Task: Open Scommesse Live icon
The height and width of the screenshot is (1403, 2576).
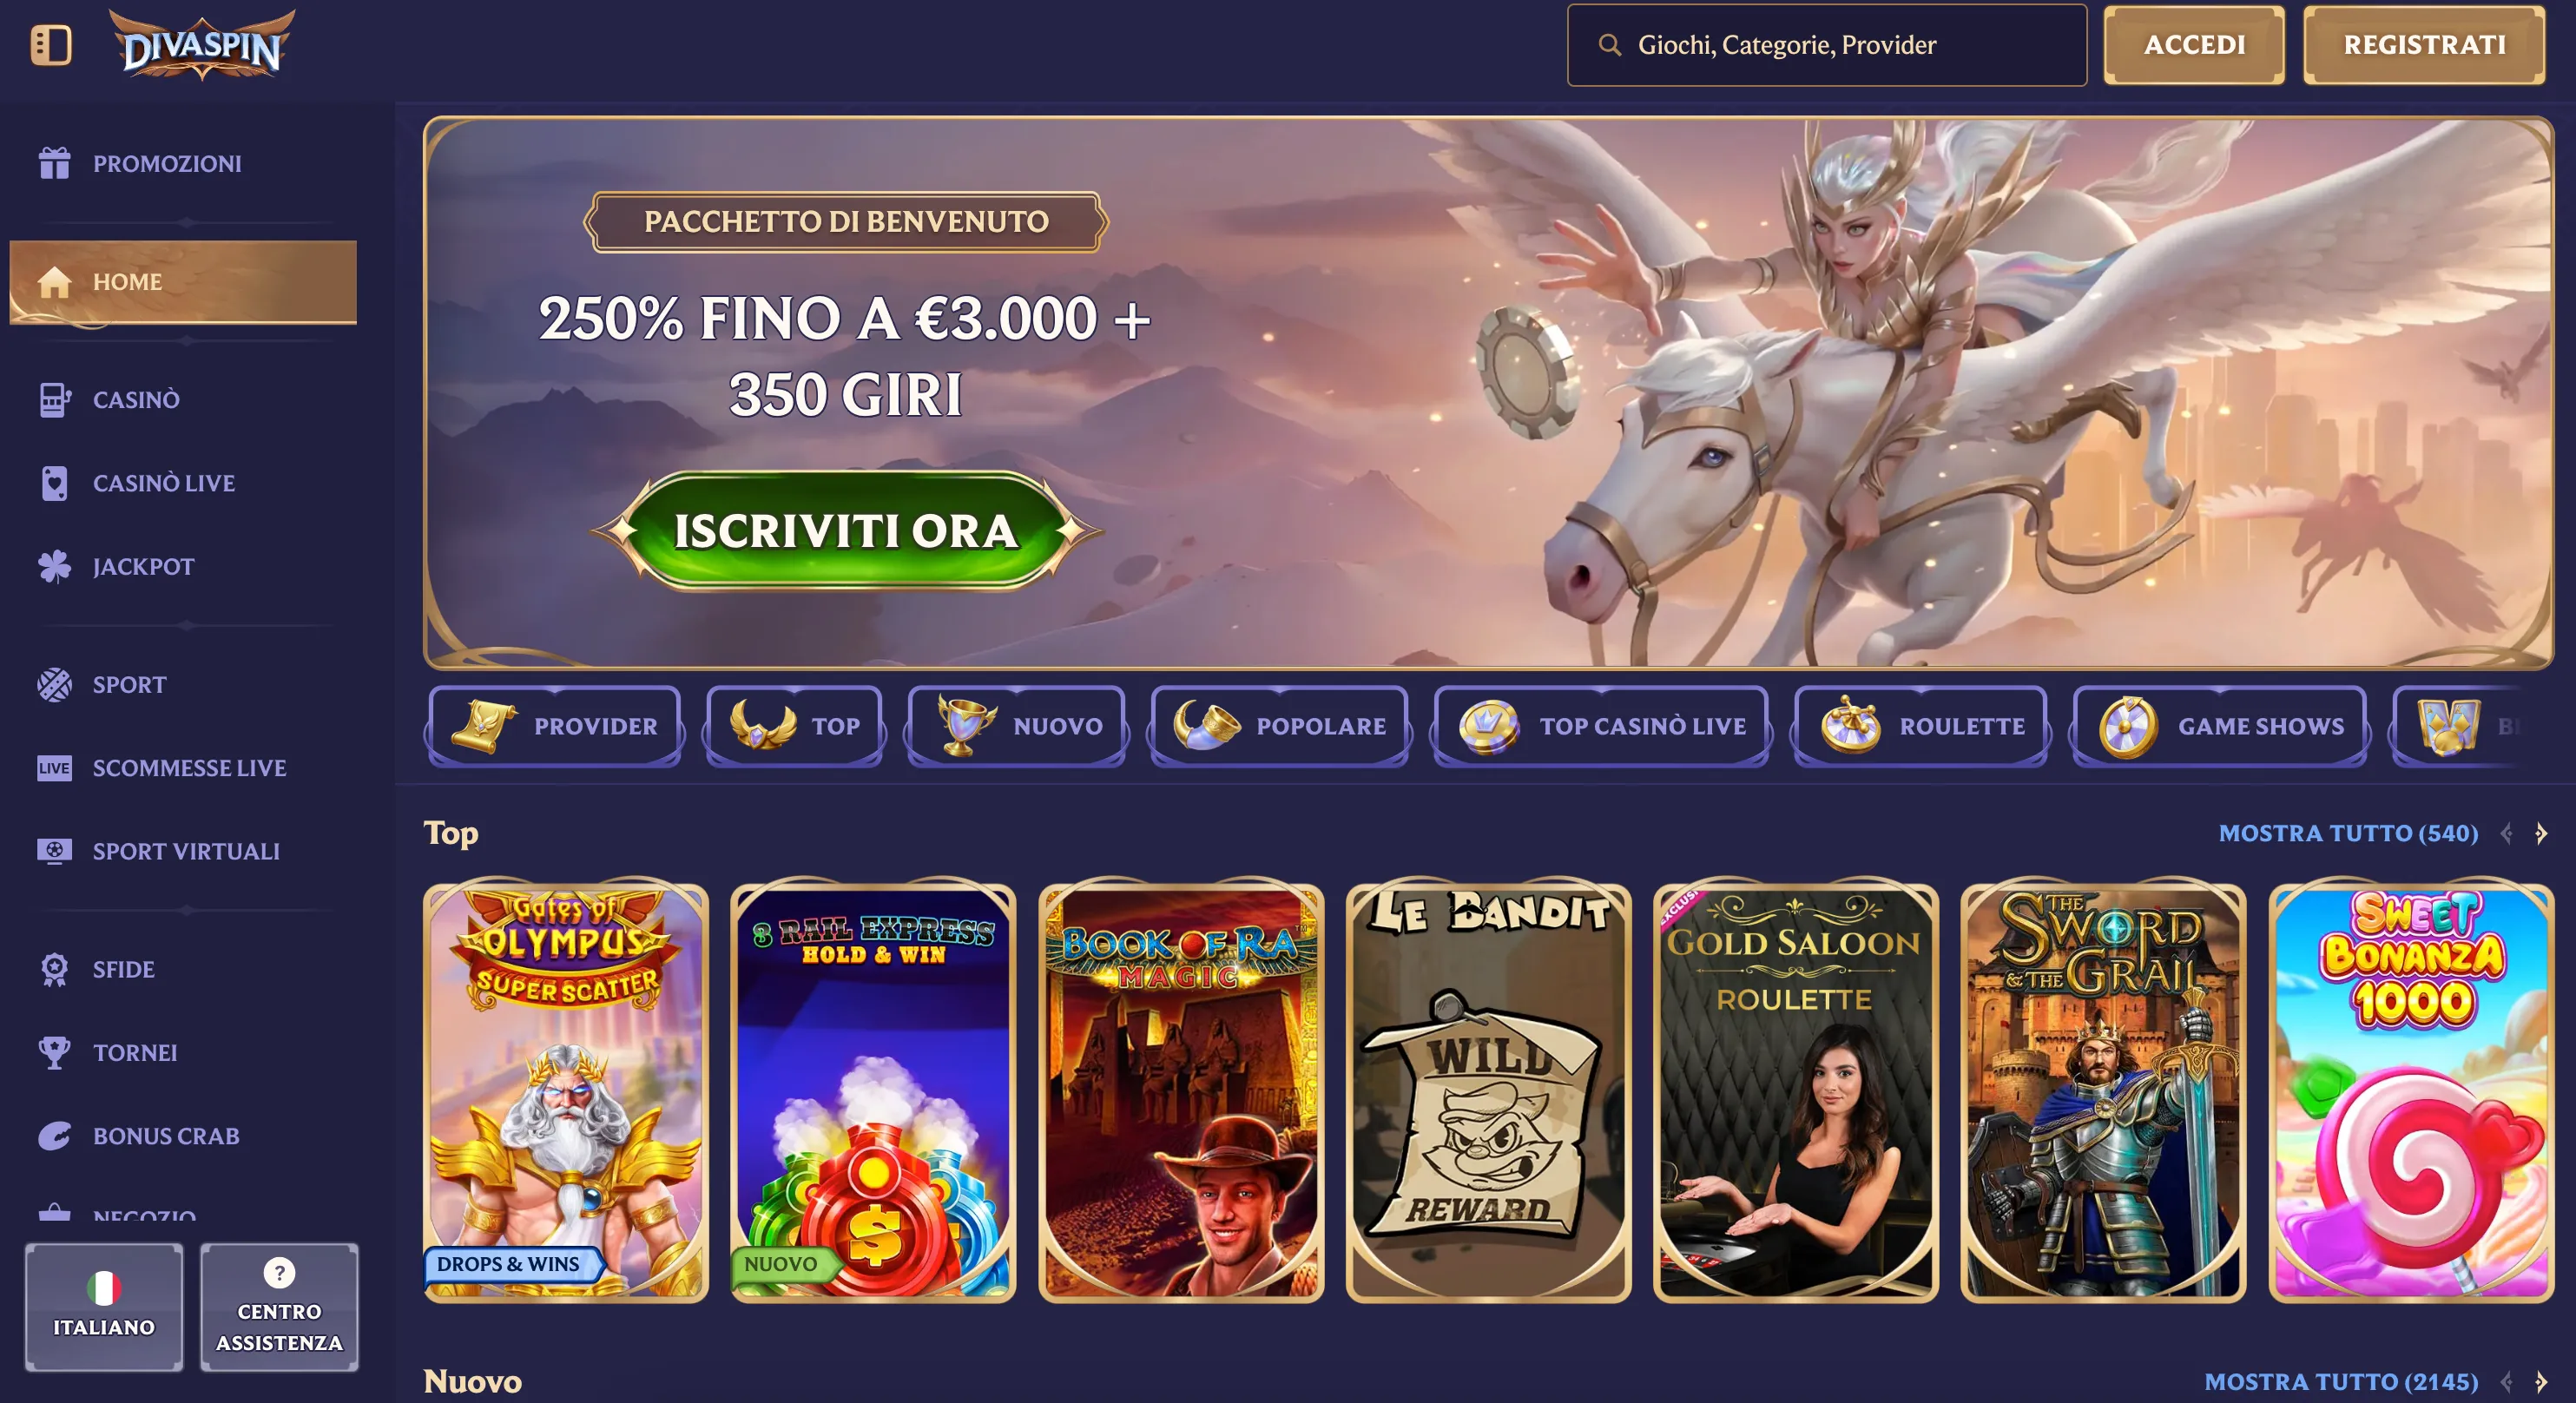Action: (54, 768)
